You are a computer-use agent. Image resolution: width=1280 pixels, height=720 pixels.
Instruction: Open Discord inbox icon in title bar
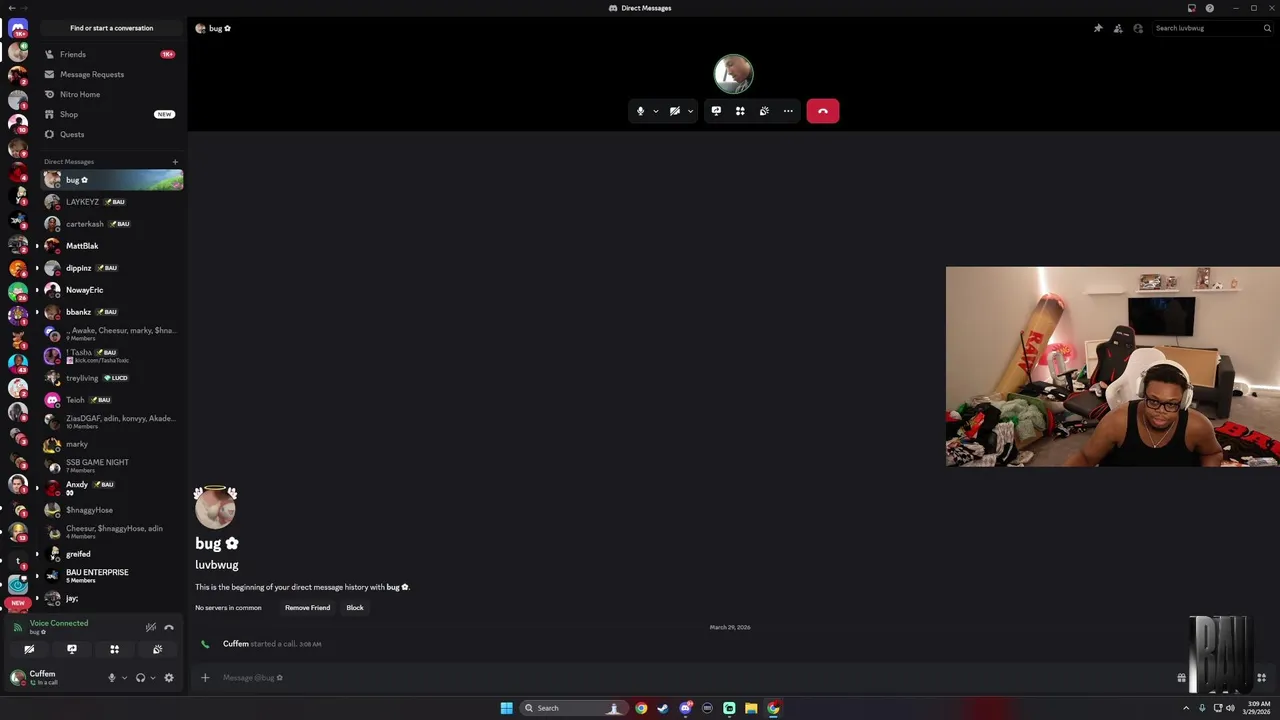(1191, 8)
